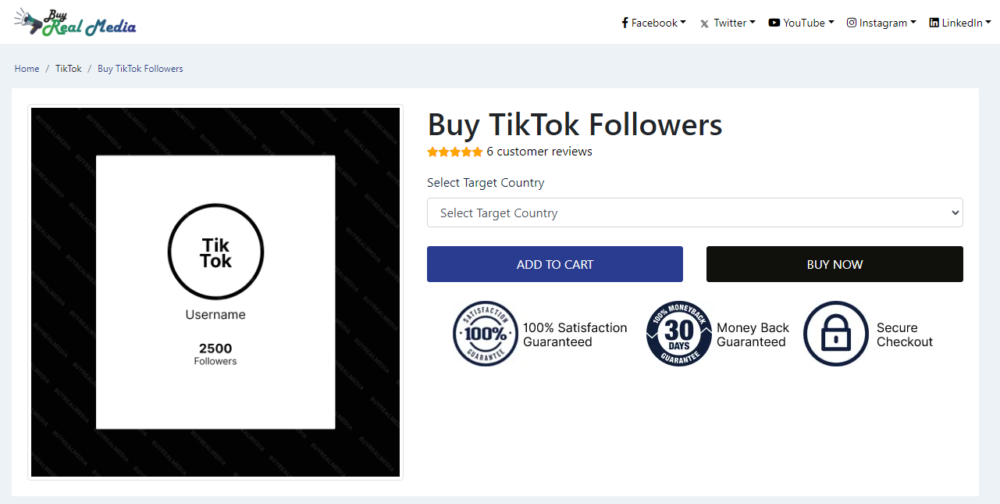
Task: Go to Home via breadcrumb
Action: click(27, 69)
